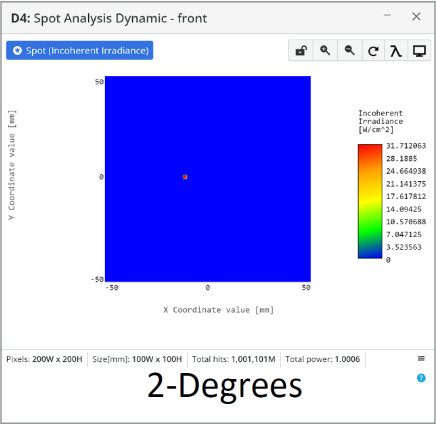Refresh the plot with the circular arrow icon
The height and width of the screenshot is (424, 436).
point(373,51)
